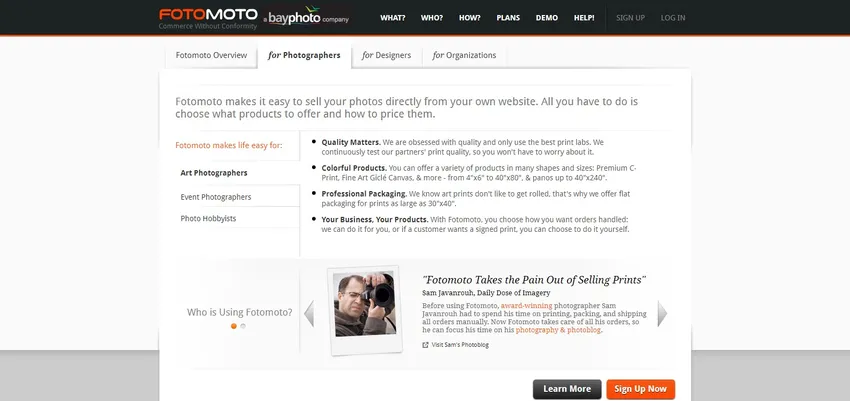Viewport: 850px width, 401px height.
Task: Open the HOW? menu item
Action: click(x=469, y=18)
